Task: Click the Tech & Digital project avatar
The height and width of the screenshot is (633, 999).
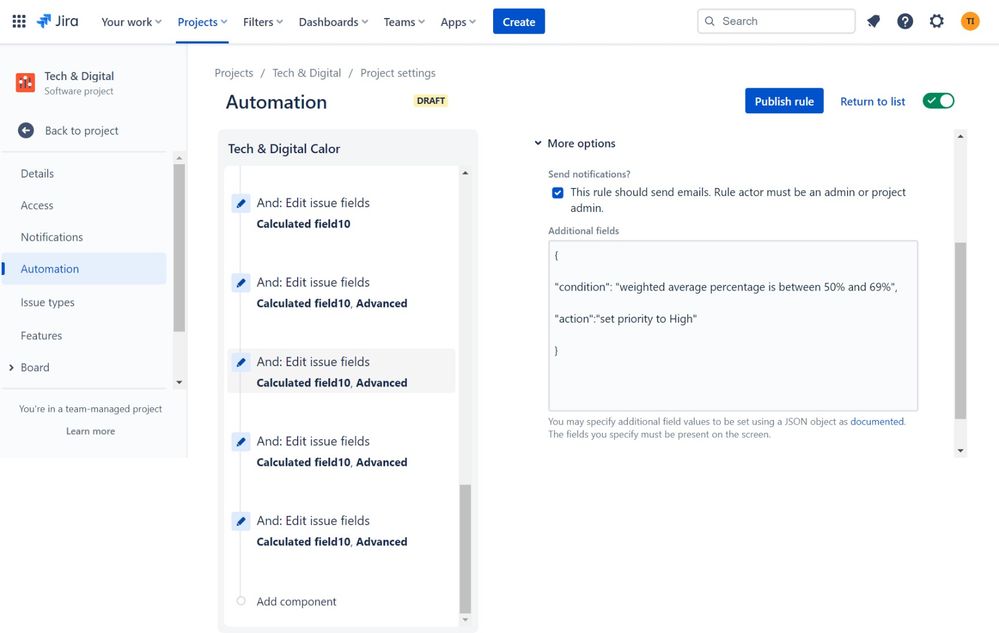Action: 25,81
